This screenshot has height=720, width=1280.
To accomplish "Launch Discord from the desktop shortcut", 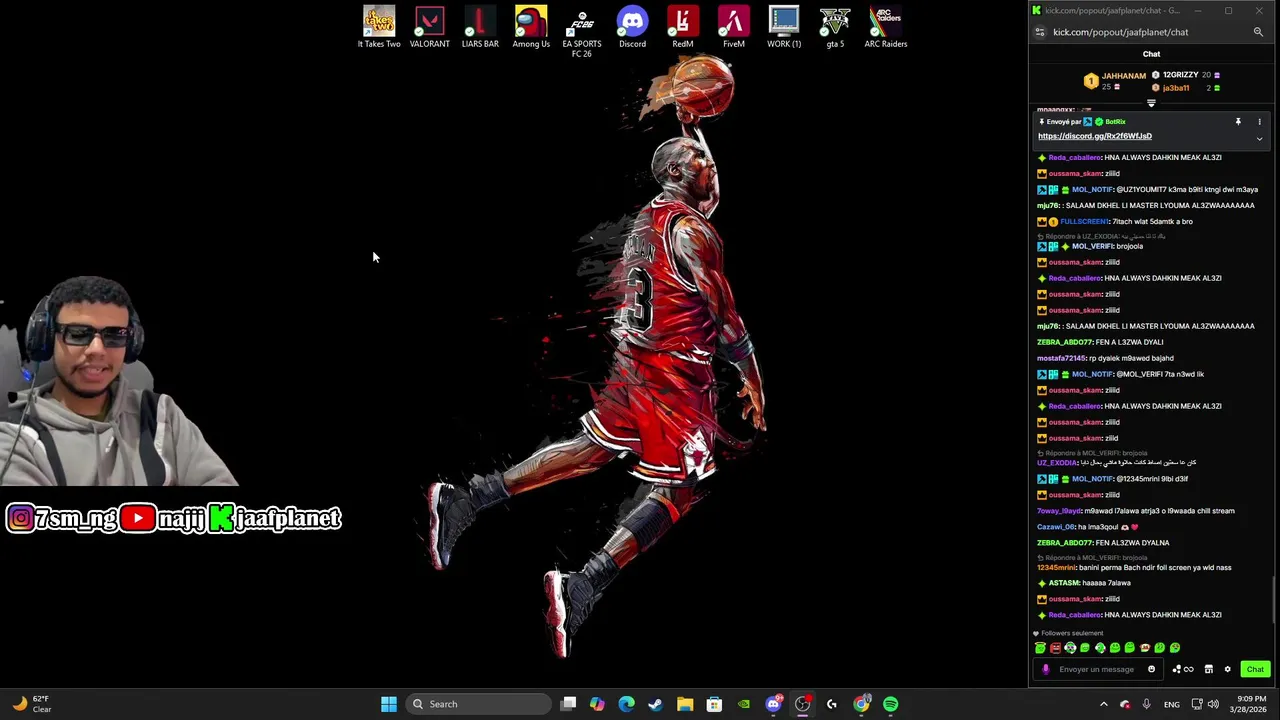I will click(x=632, y=27).
